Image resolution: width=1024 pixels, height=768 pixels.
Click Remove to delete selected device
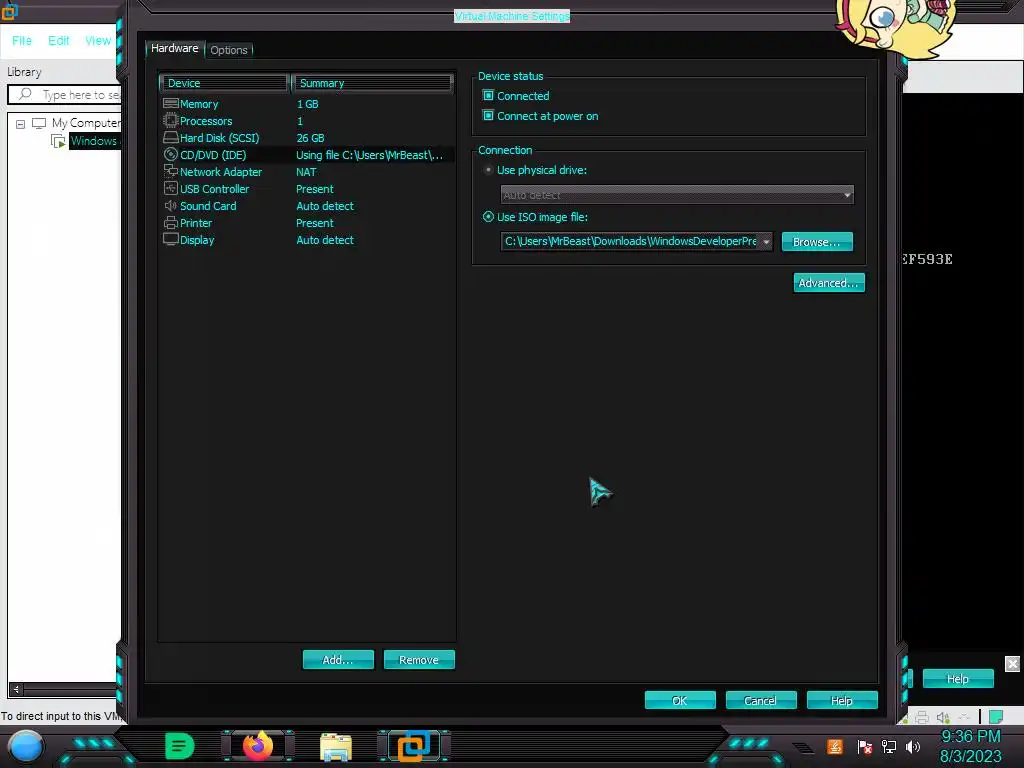point(419,660)
